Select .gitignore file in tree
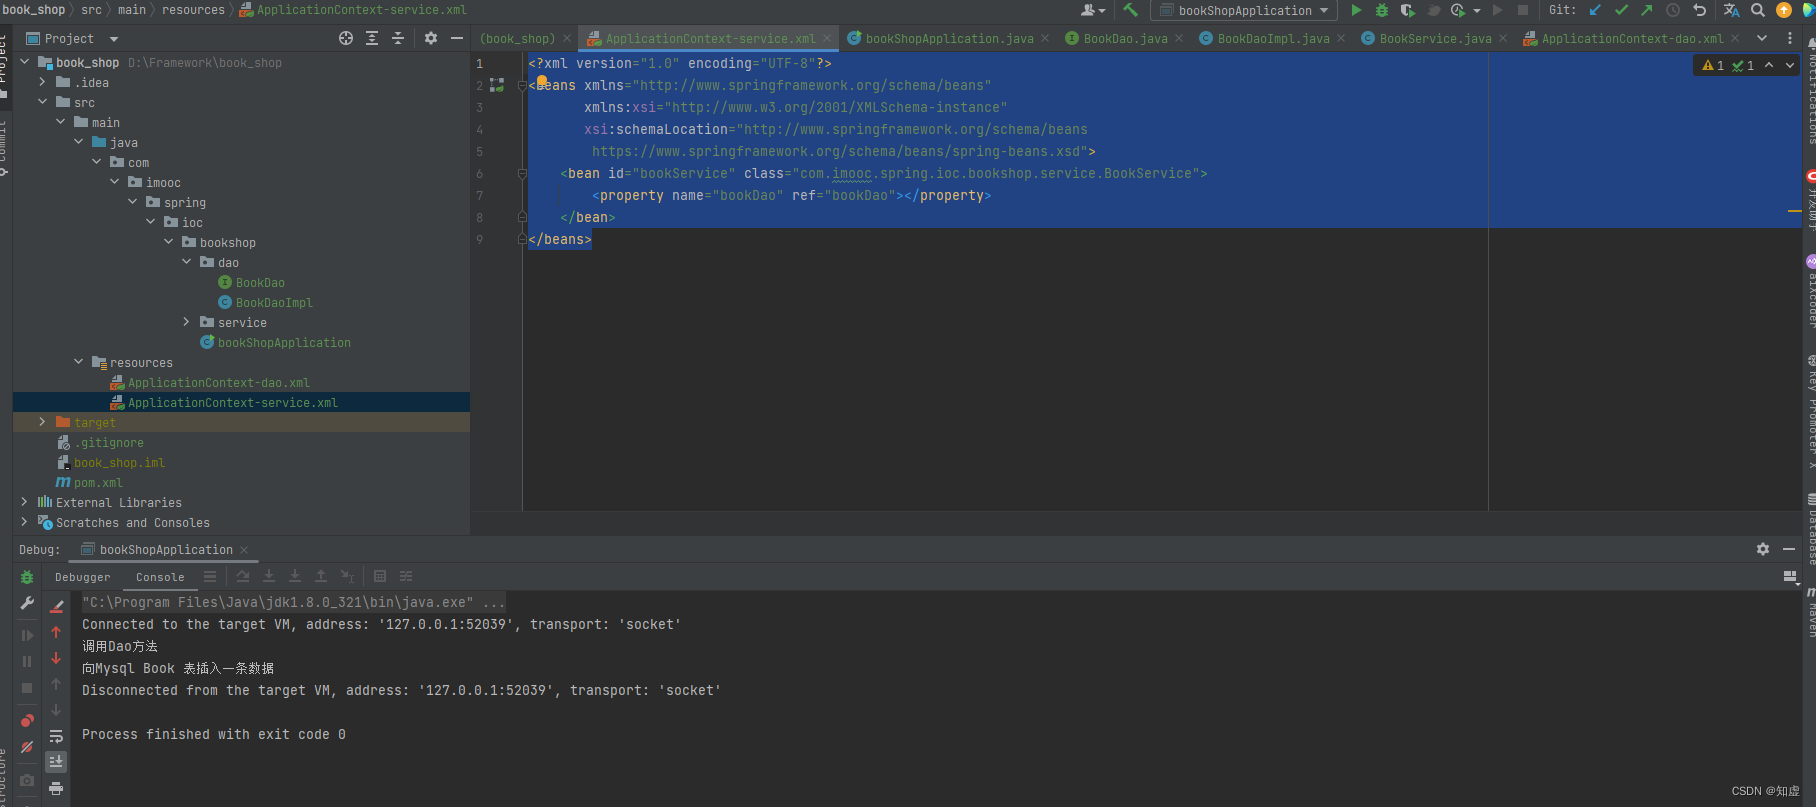This screenshot has height=807, width=1816. 108,442
